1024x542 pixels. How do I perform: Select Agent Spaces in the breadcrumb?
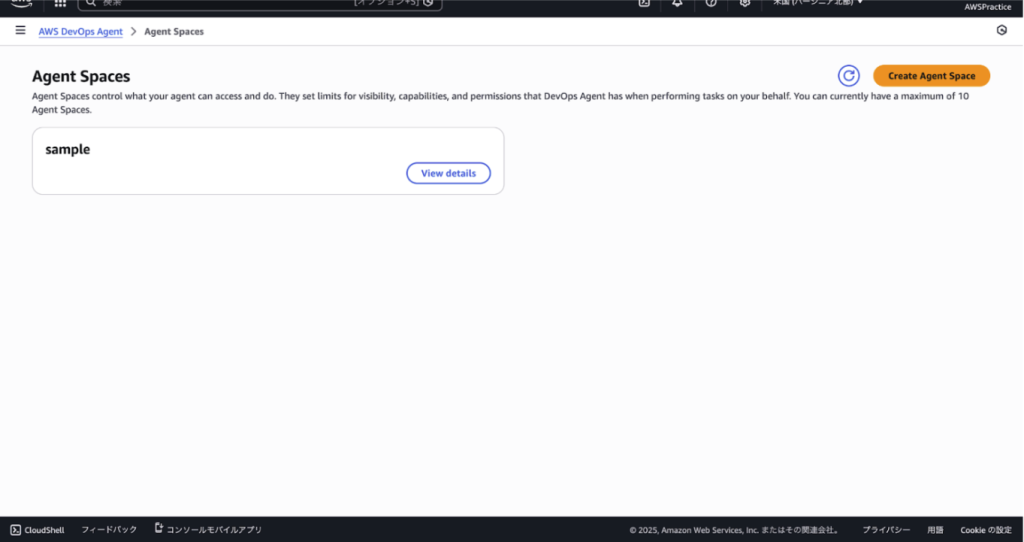174,32
